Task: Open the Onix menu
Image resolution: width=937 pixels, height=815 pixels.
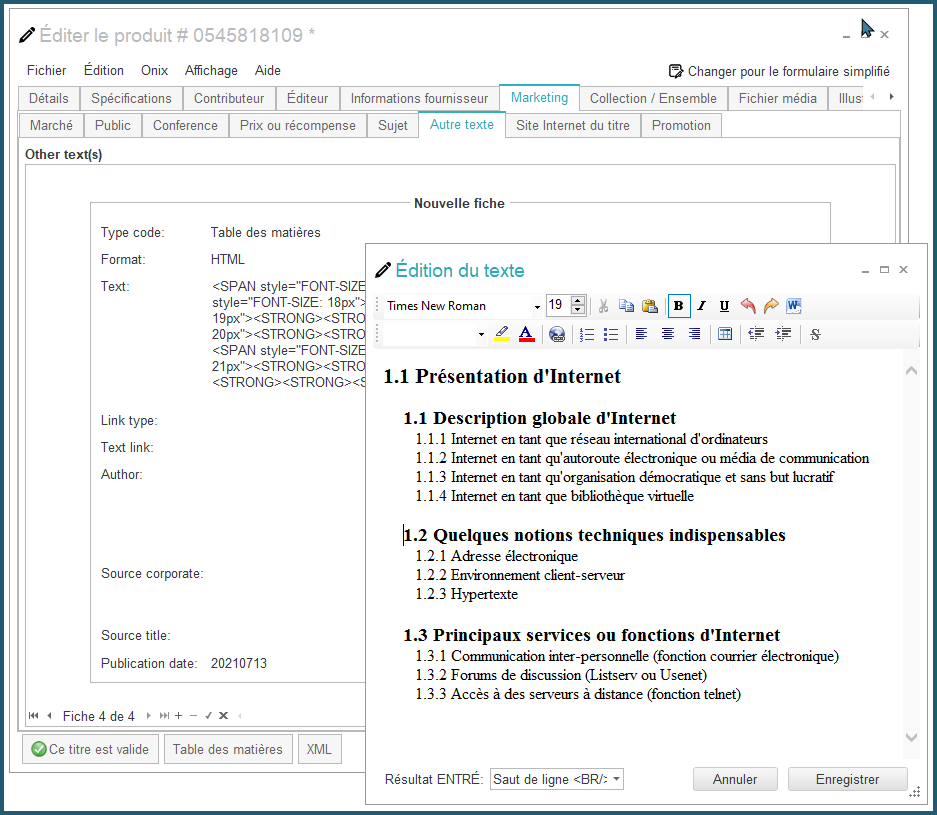Action: pos(154,71)
